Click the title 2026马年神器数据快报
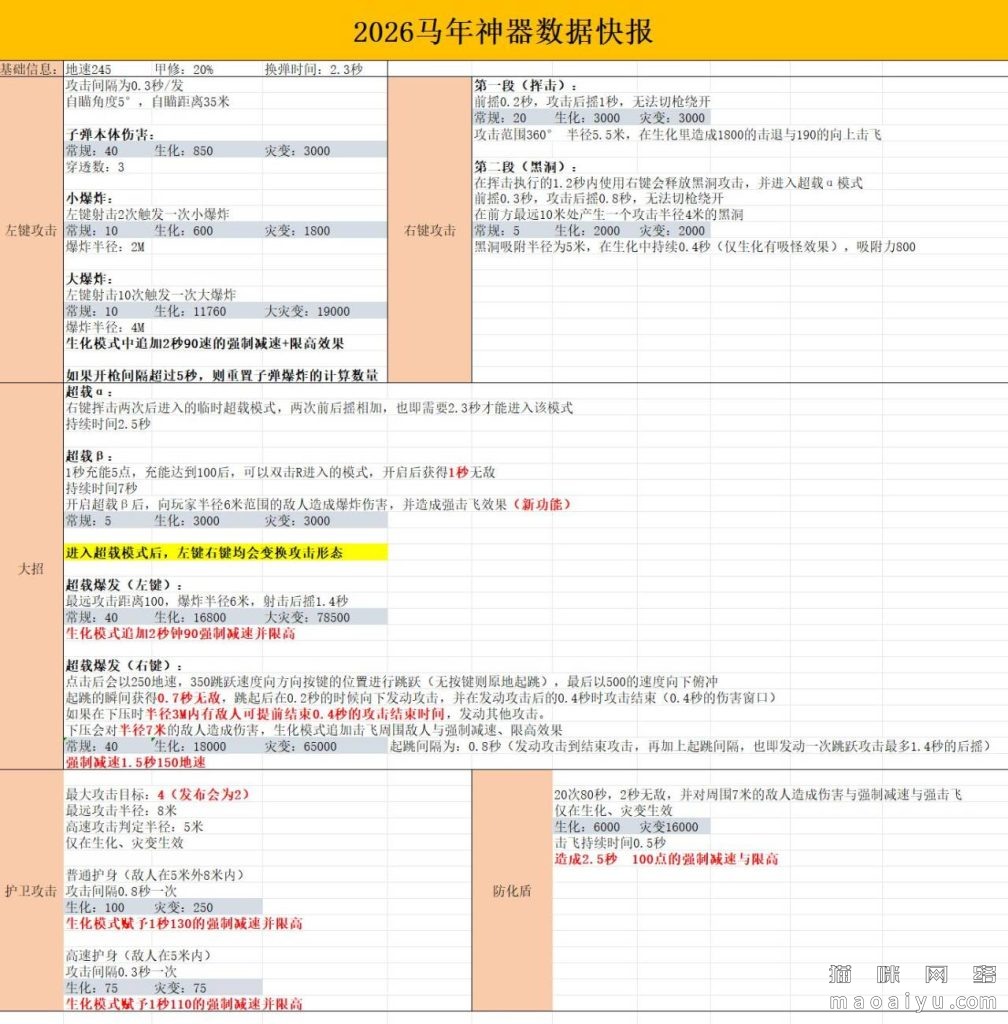 pyautogui.click(x=504, y=29)
